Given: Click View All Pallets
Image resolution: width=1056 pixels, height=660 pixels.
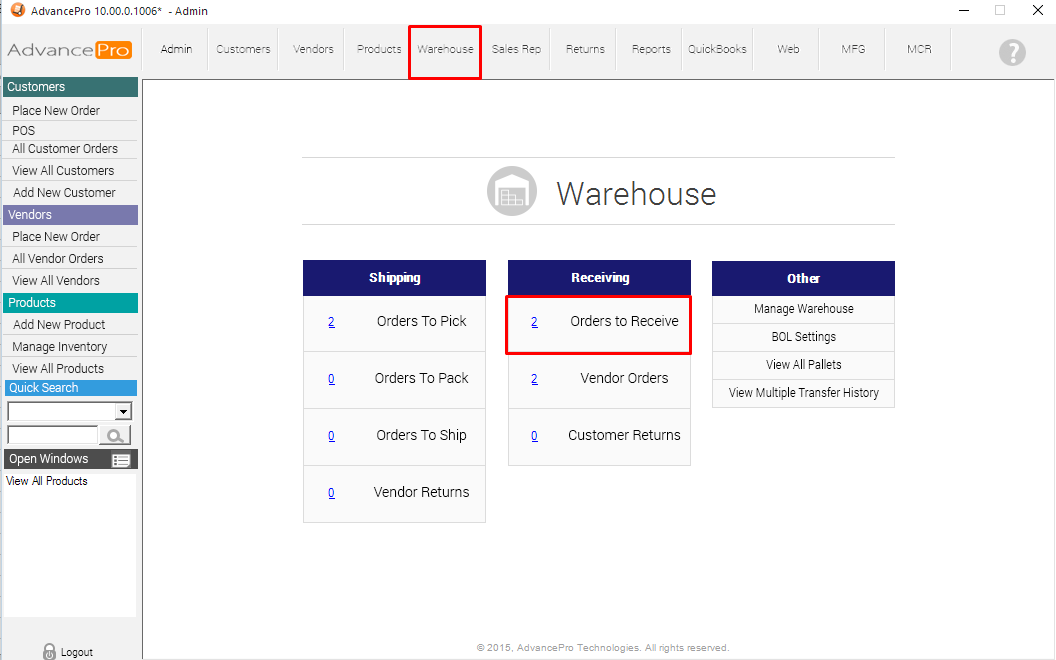Looking at the screenshot, I should [803, 365].
